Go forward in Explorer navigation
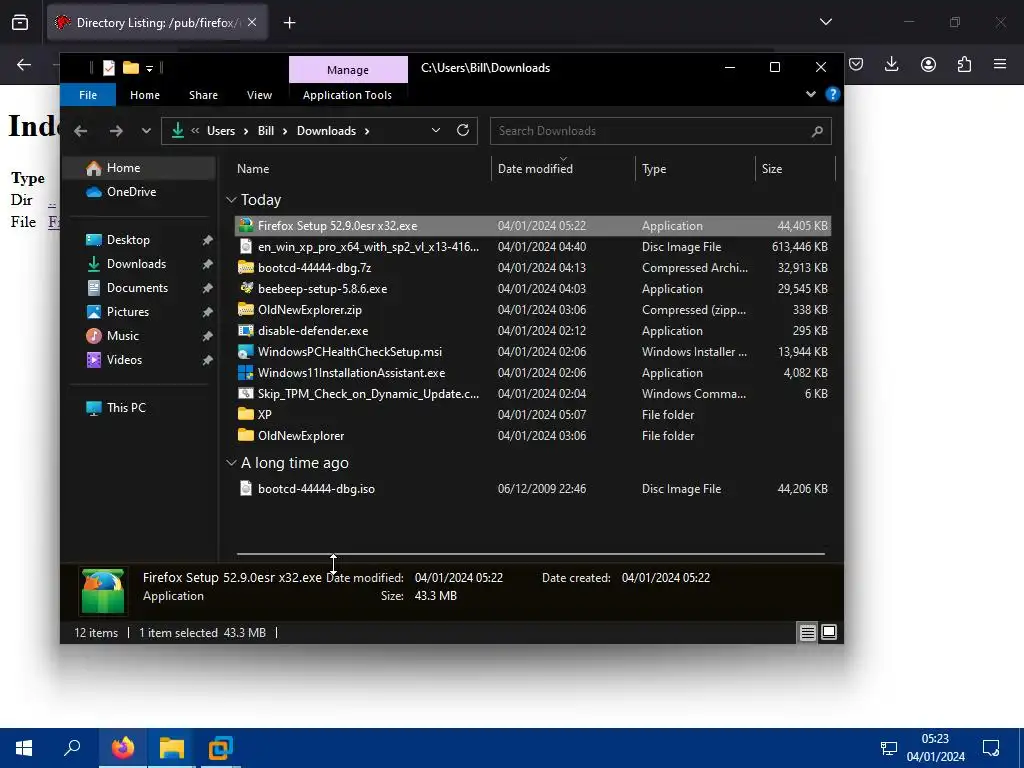 pyautogui.click(x=116, y=131)
